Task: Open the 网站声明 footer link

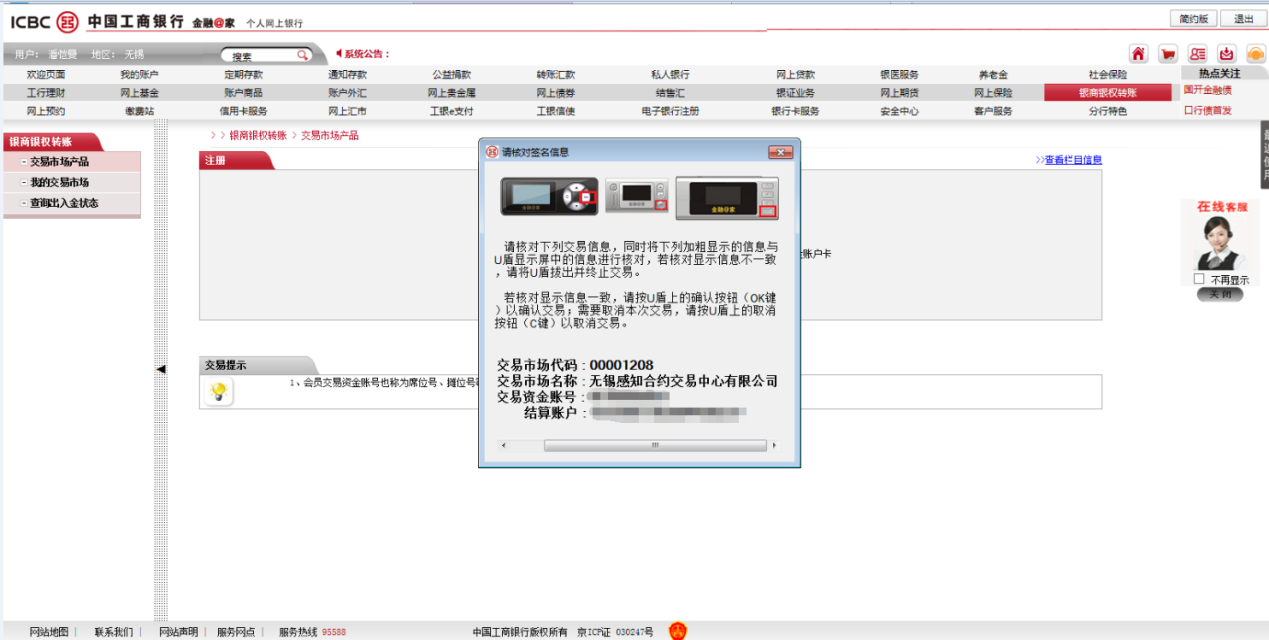Action: (179, 632)
